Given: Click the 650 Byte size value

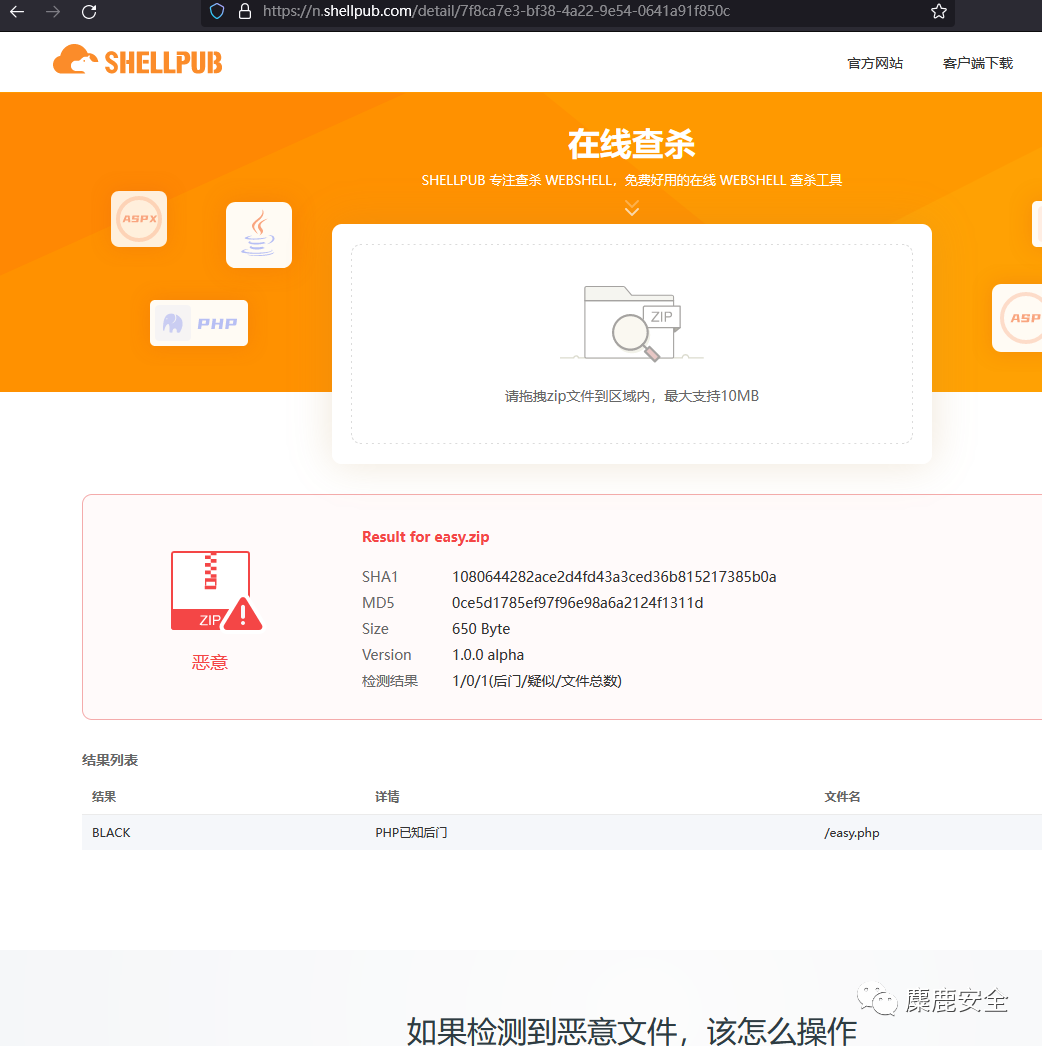Looking at the screenshot, I should pos(481,629).
